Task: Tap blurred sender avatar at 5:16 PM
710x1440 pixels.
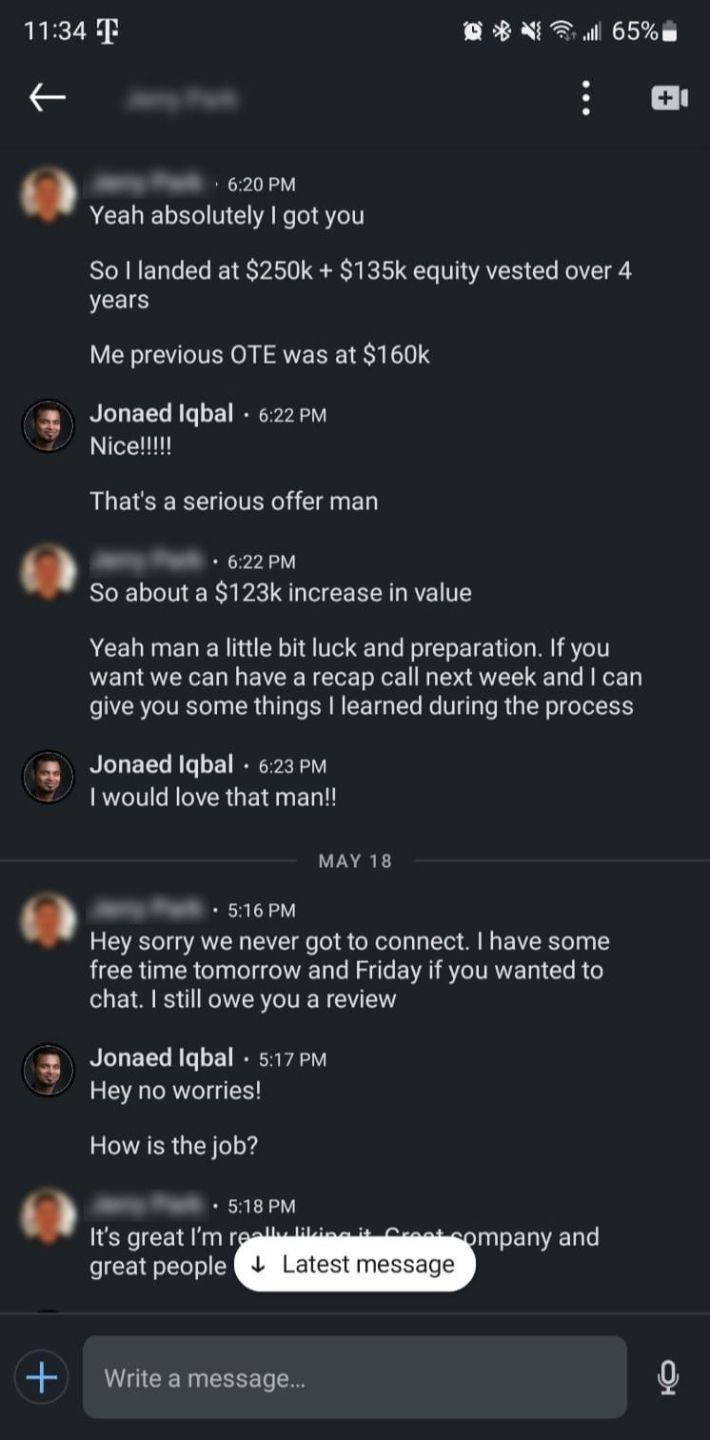Action: (x=48, y=918)
